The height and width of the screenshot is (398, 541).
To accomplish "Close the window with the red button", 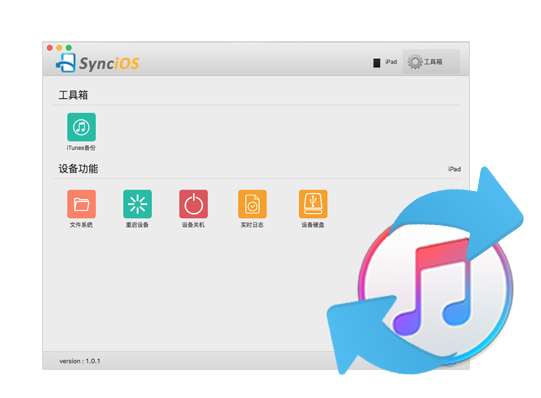I will pyautogui.click(x=50, y=48).
